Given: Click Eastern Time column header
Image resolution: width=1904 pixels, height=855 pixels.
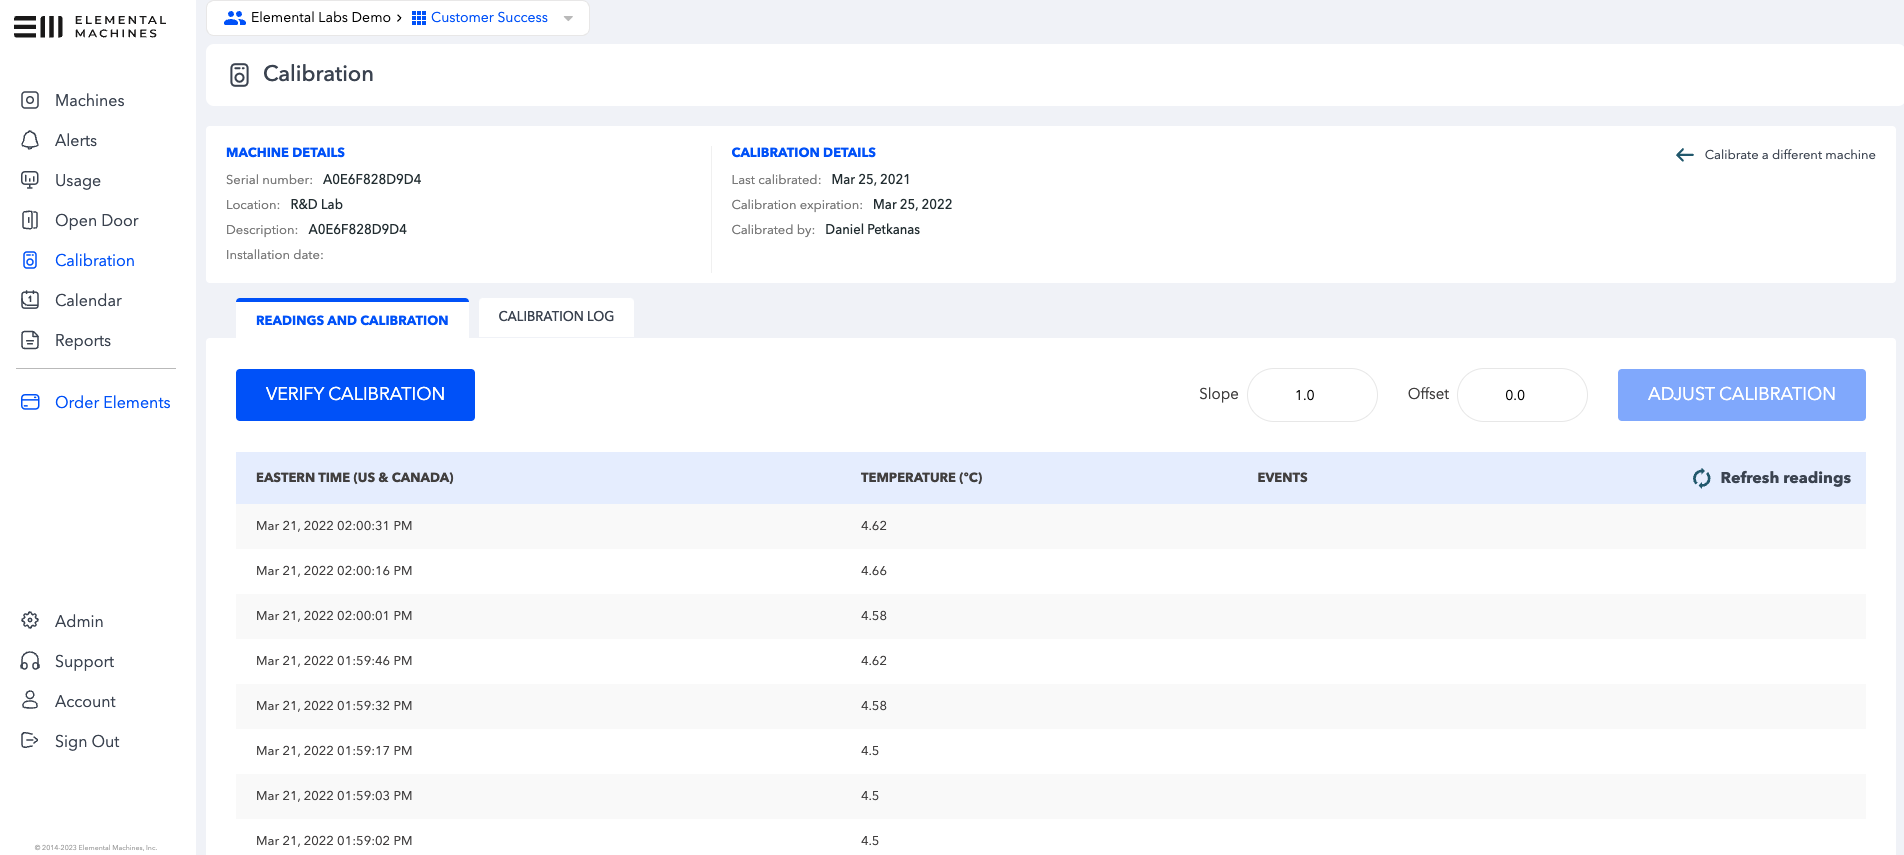Looking at the screenshot, I should click(x=355, y=478).
